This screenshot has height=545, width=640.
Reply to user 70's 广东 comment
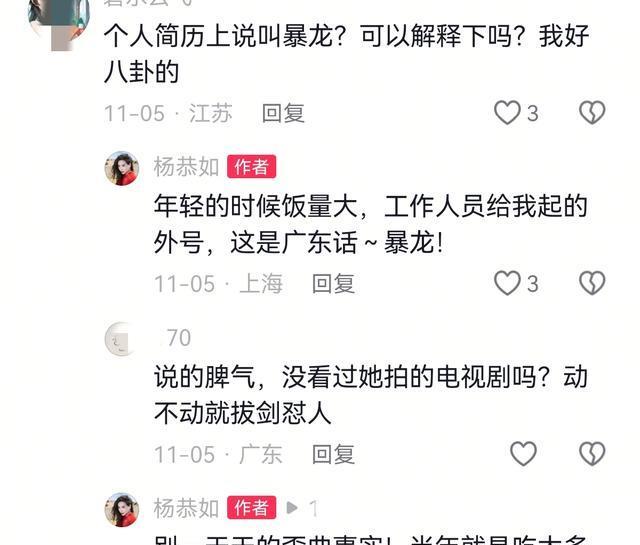(x=333, y=454)
